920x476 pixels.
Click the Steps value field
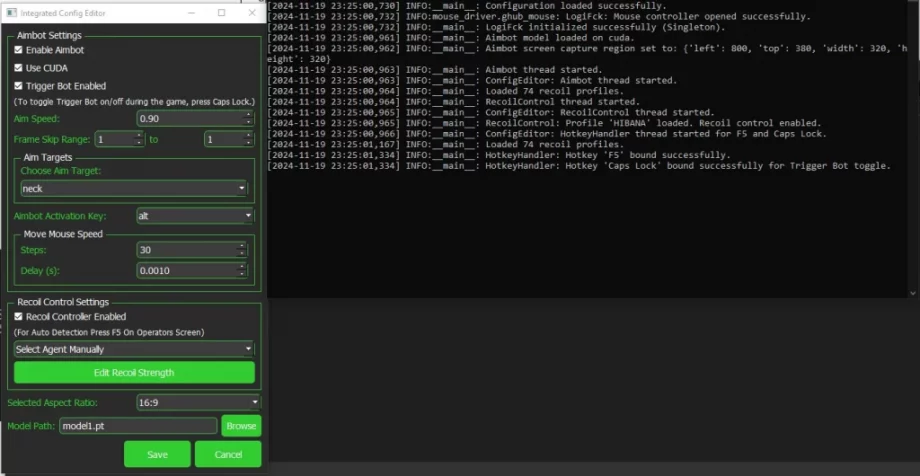point(188,250)
